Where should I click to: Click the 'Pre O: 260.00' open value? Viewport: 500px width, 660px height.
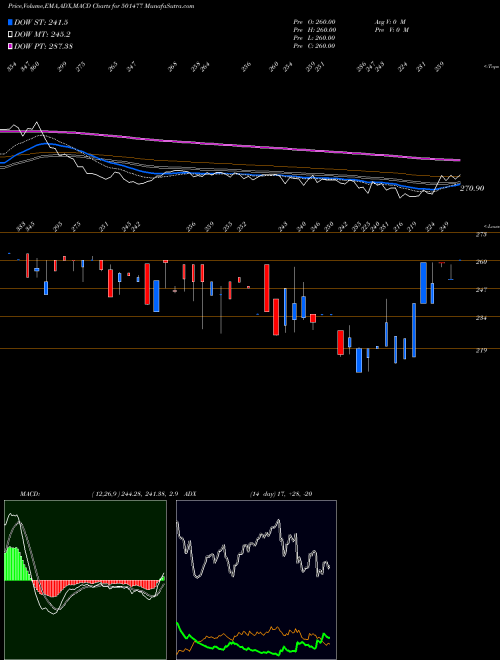pos(314,22)
